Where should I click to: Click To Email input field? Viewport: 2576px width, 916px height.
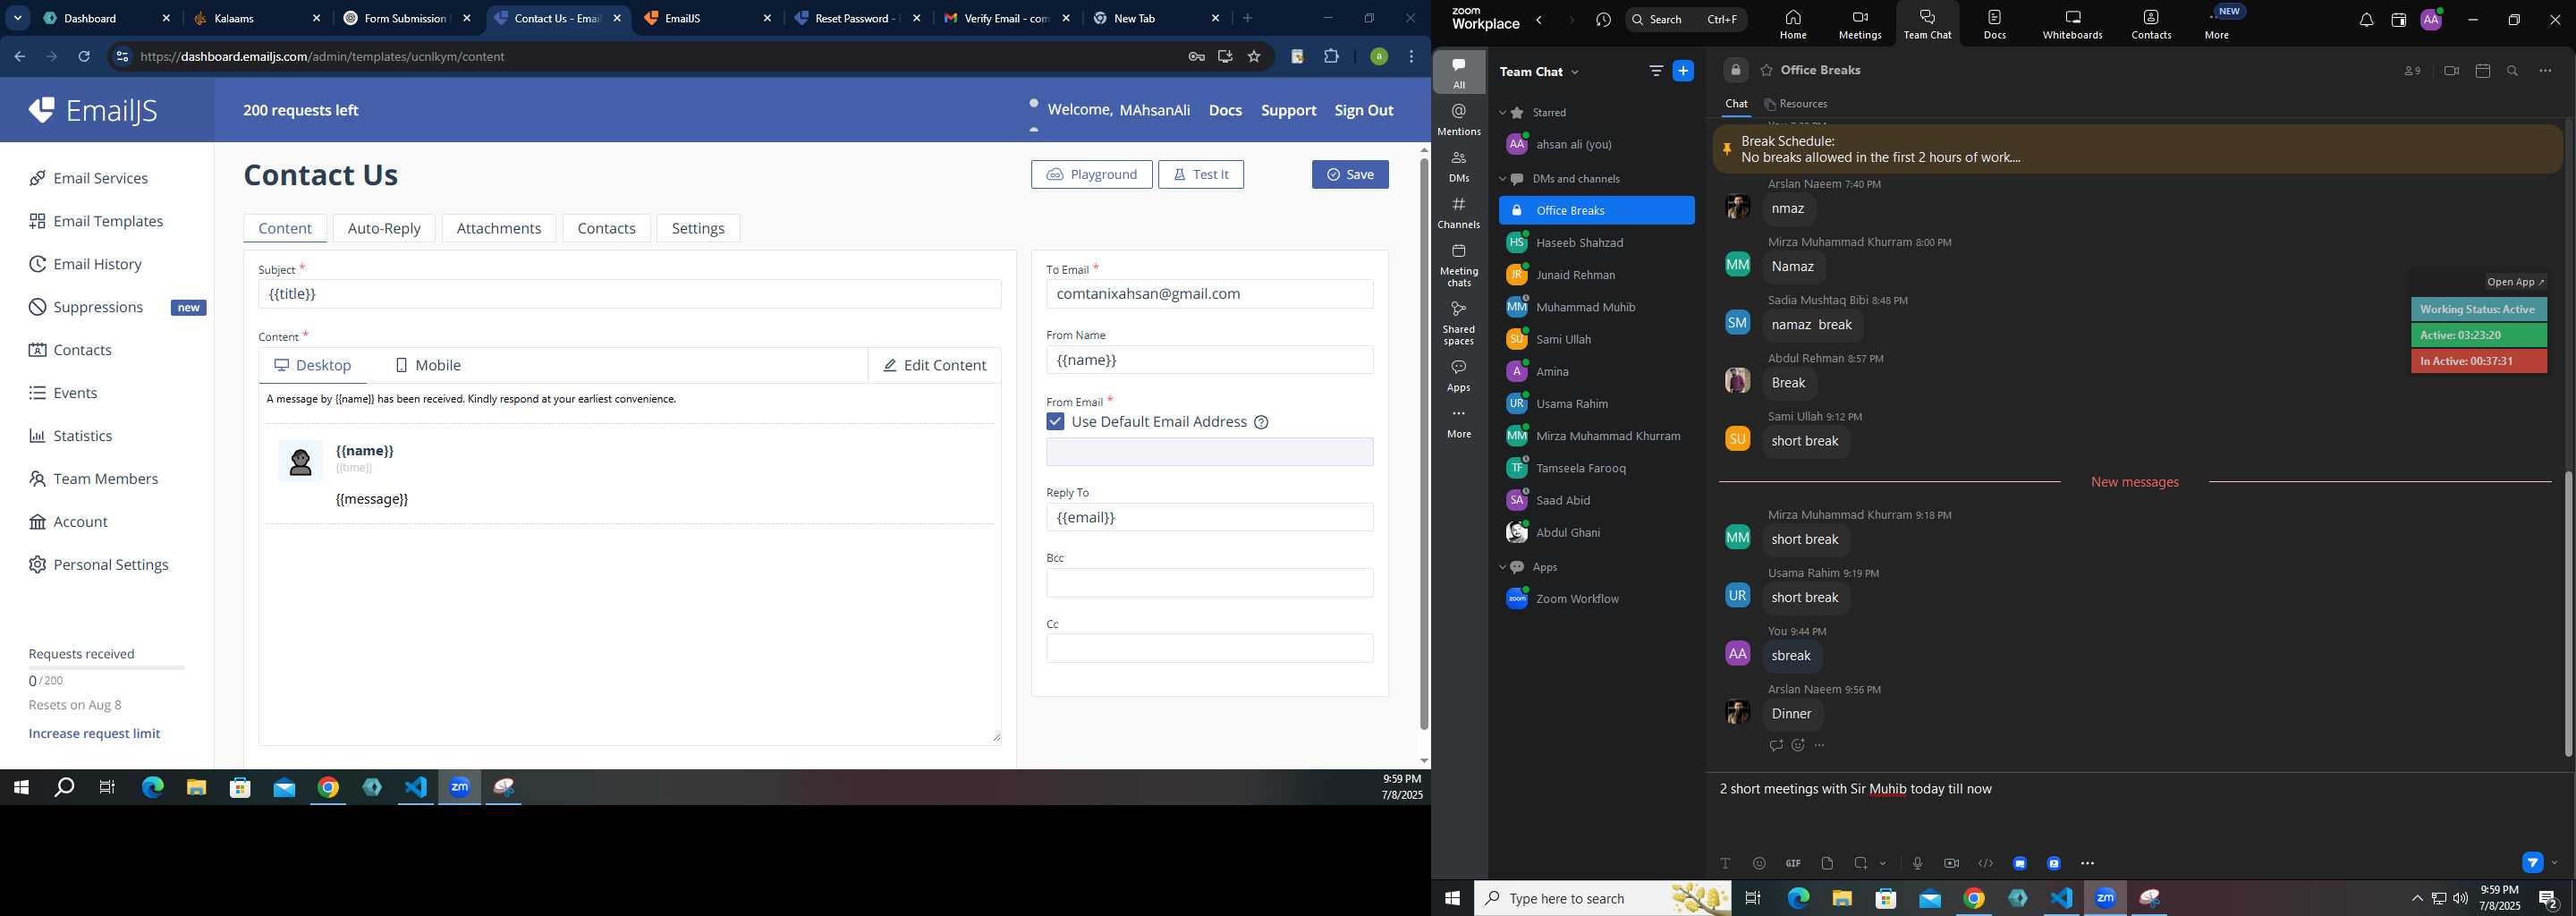coord(1209,294)
